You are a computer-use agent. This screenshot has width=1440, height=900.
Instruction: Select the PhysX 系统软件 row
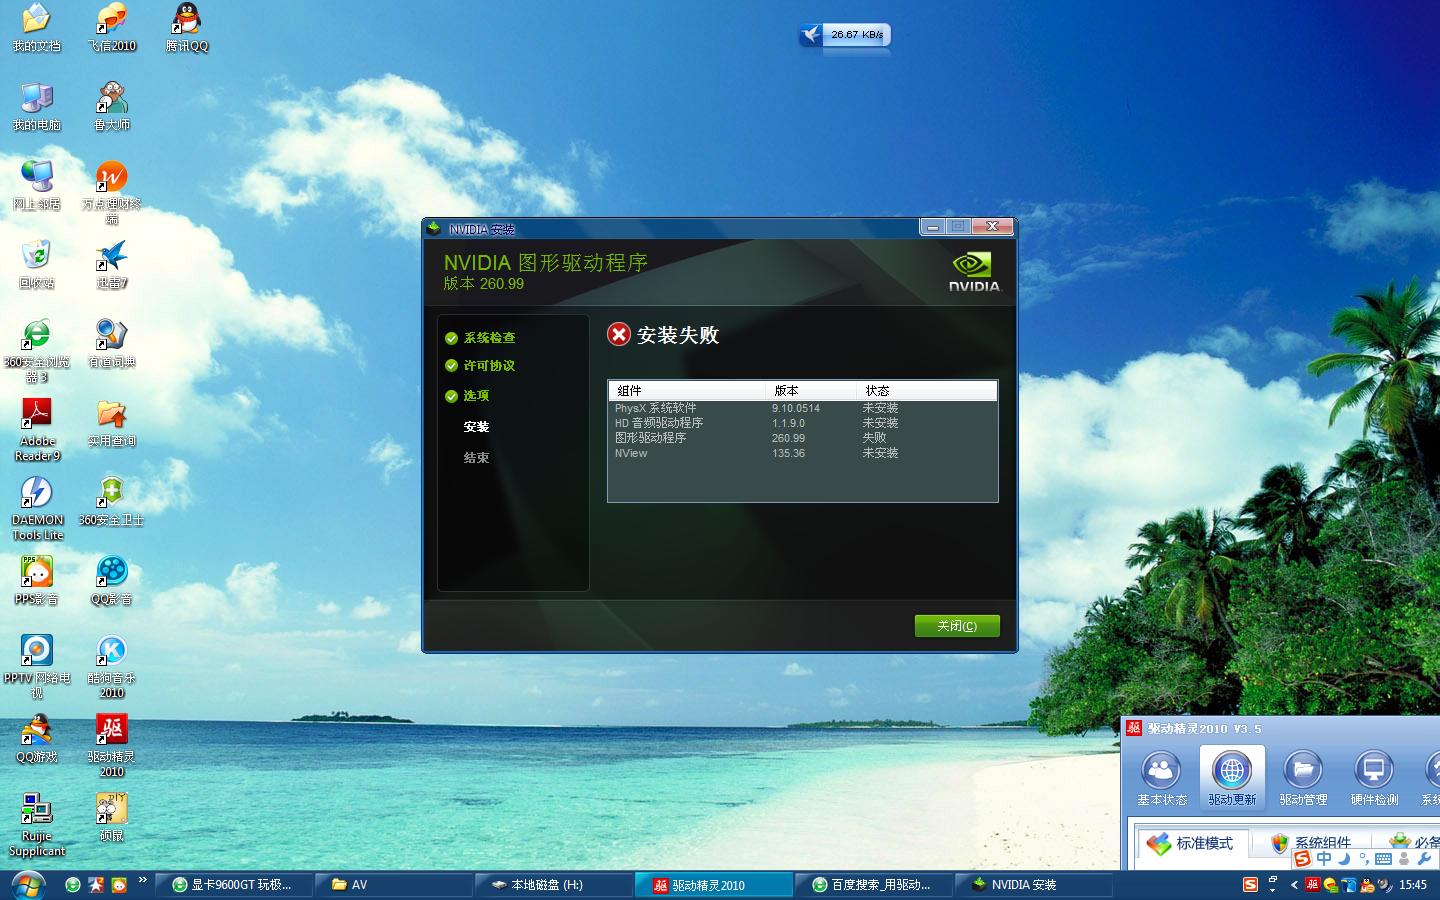[802, 408]
